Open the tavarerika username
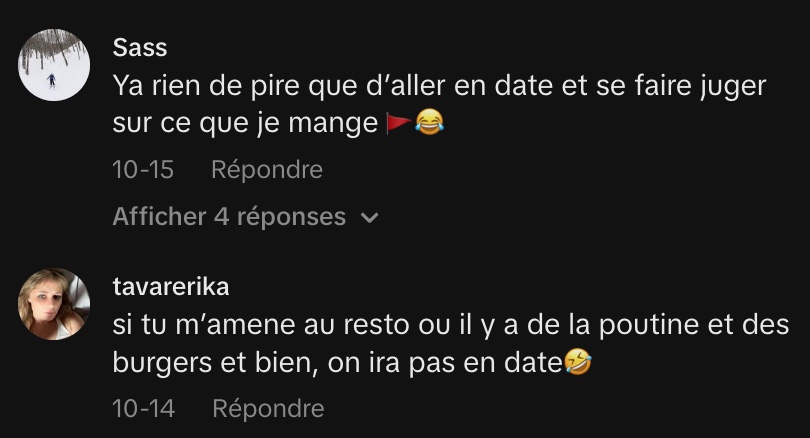 pyautogui.click(x=171, y=287)
